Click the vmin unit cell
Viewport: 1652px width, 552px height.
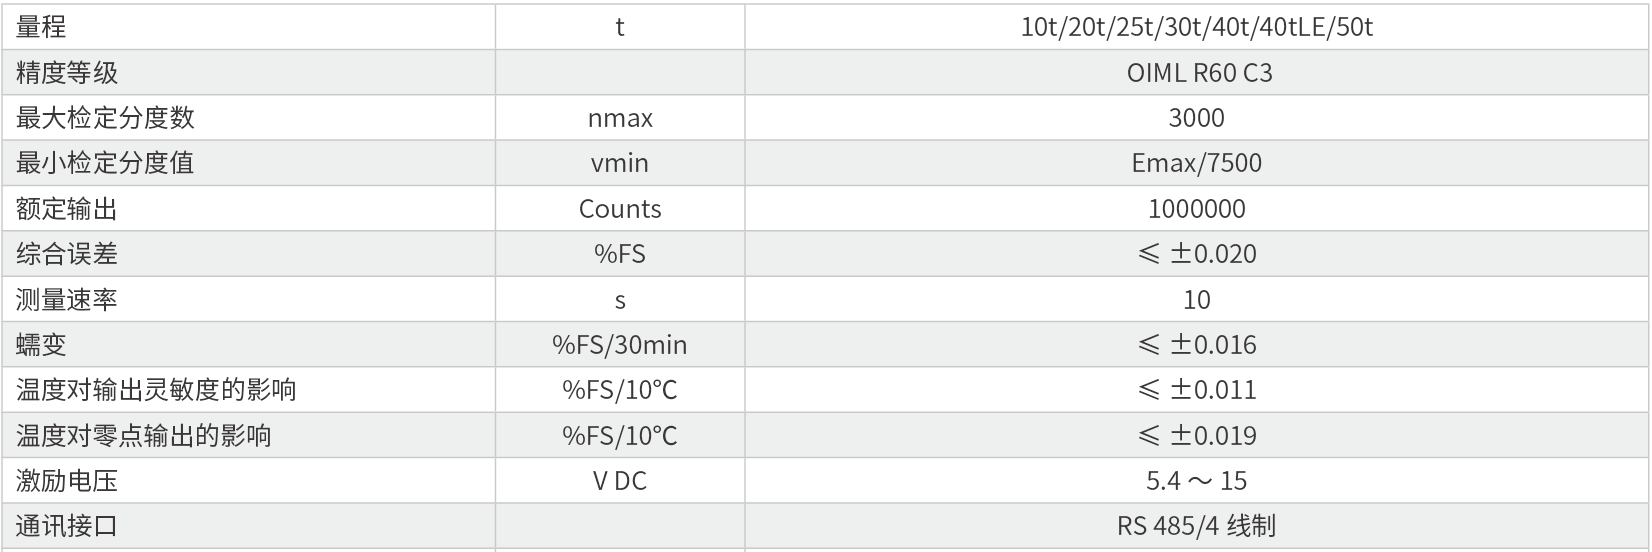(620, 163)
